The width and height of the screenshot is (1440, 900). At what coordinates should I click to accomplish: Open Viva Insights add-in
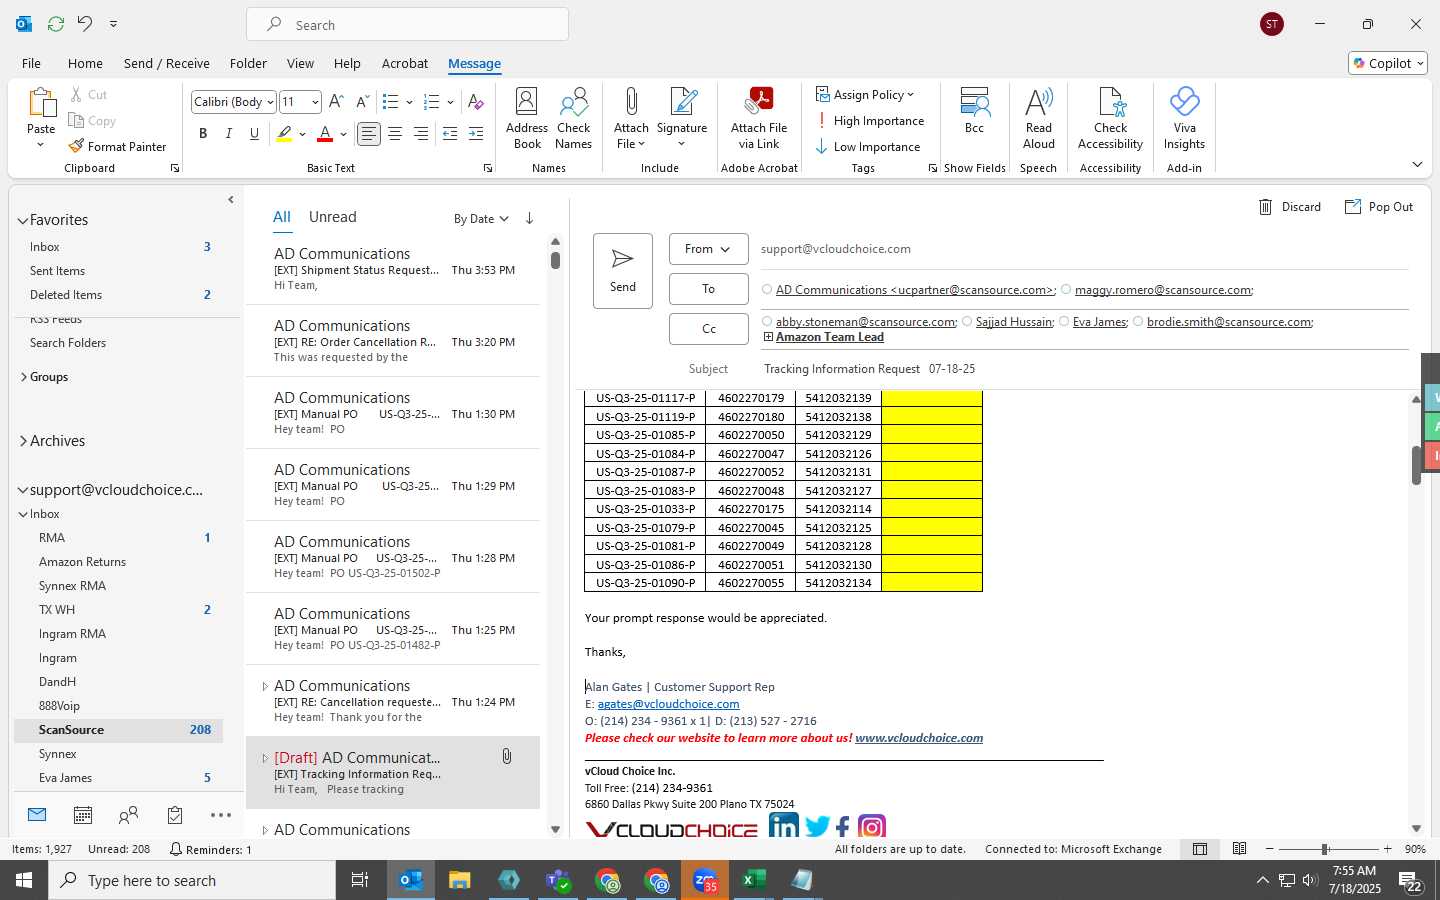tap(1184, 118)
